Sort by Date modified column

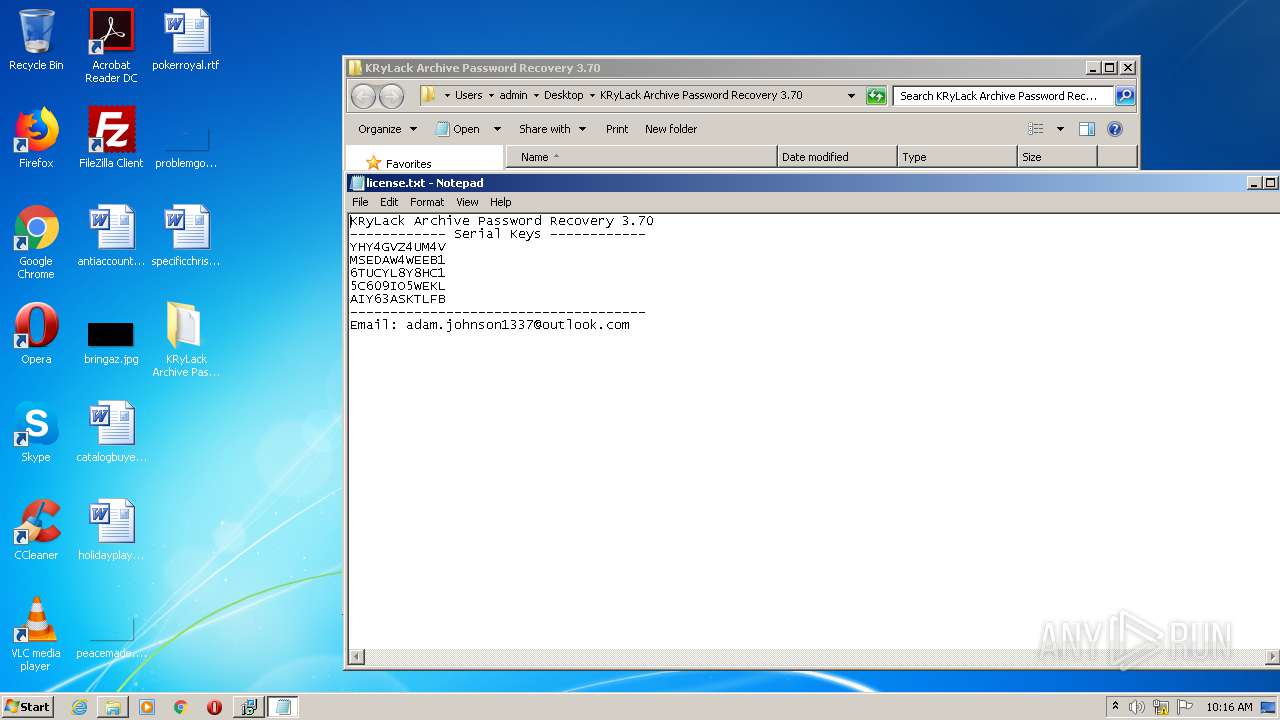837,157
